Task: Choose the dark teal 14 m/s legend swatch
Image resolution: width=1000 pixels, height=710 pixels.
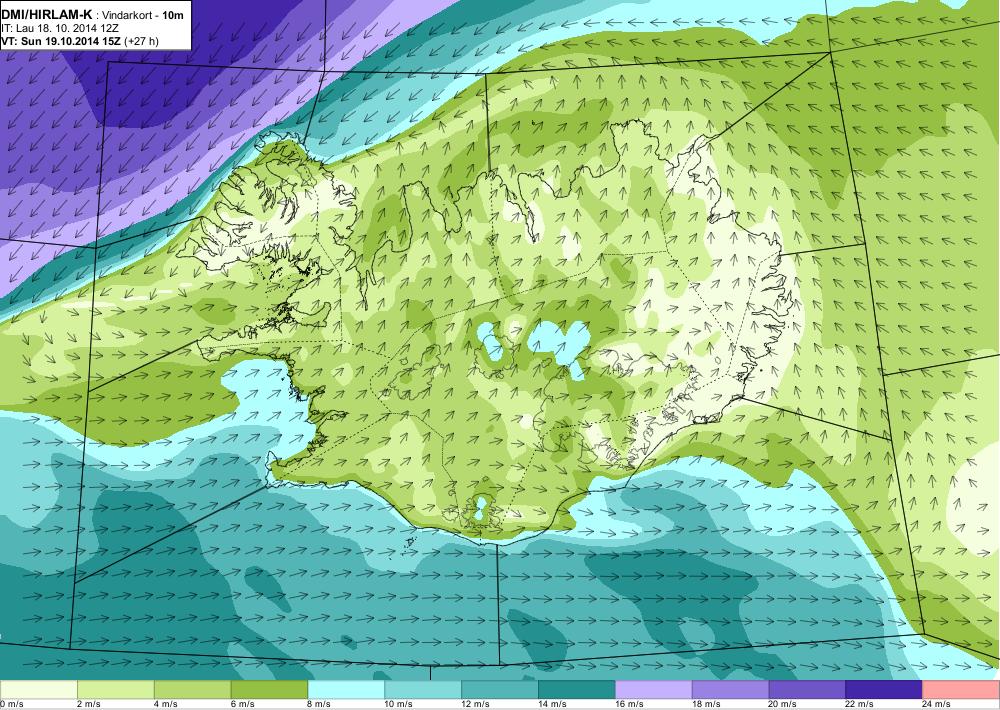Action: tap(577, 690)
